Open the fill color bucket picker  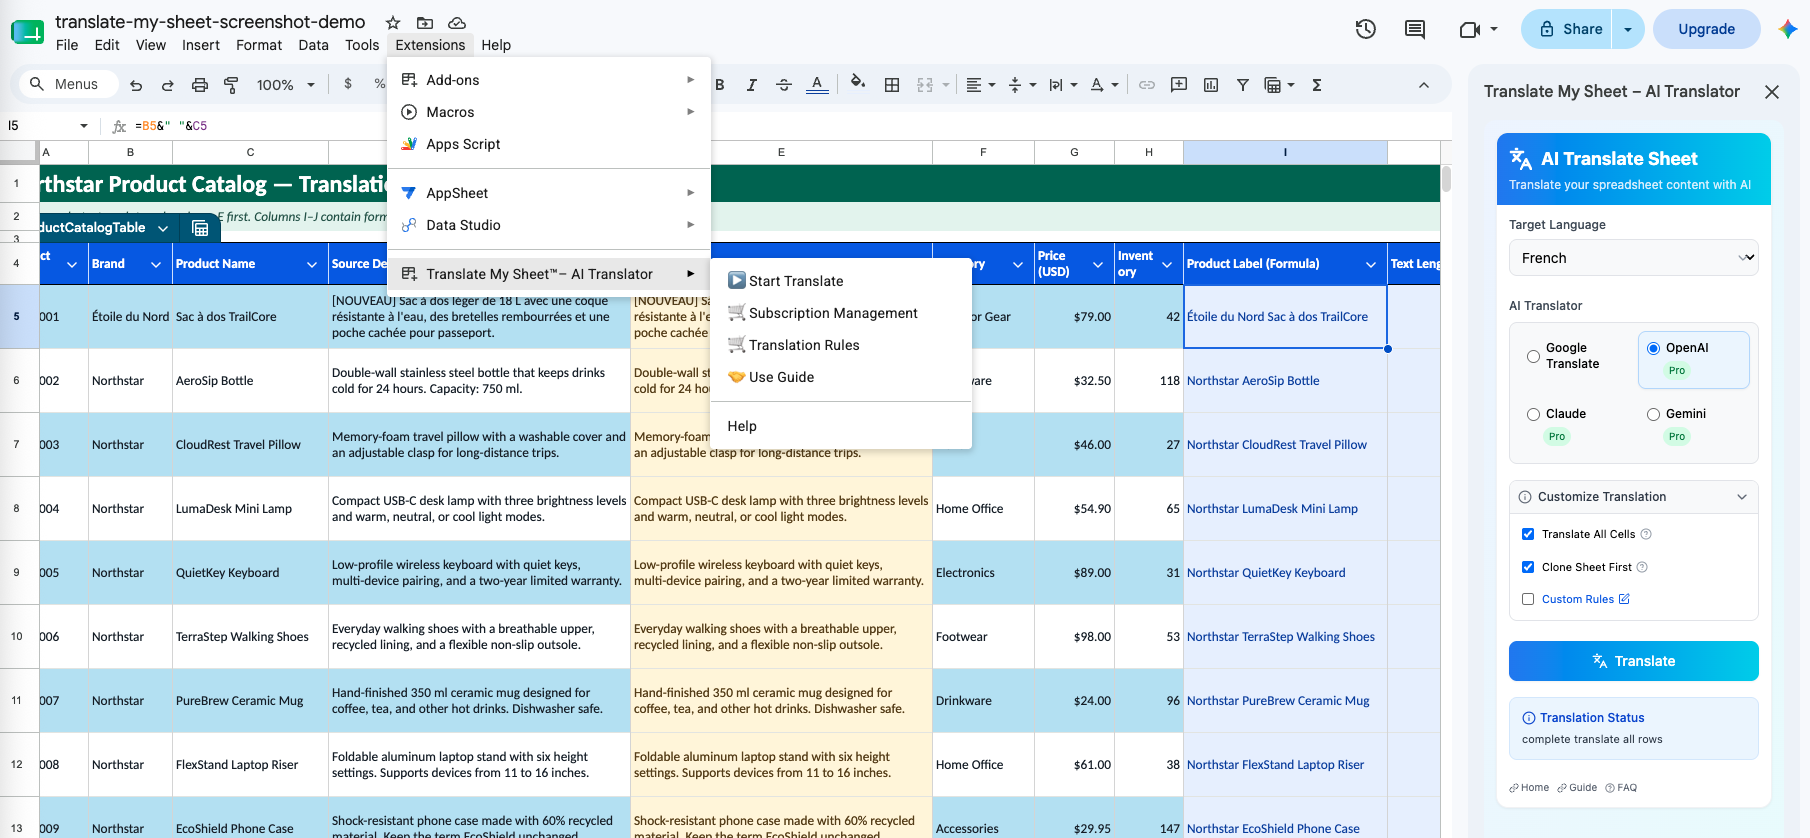click(x=857, y=83)
